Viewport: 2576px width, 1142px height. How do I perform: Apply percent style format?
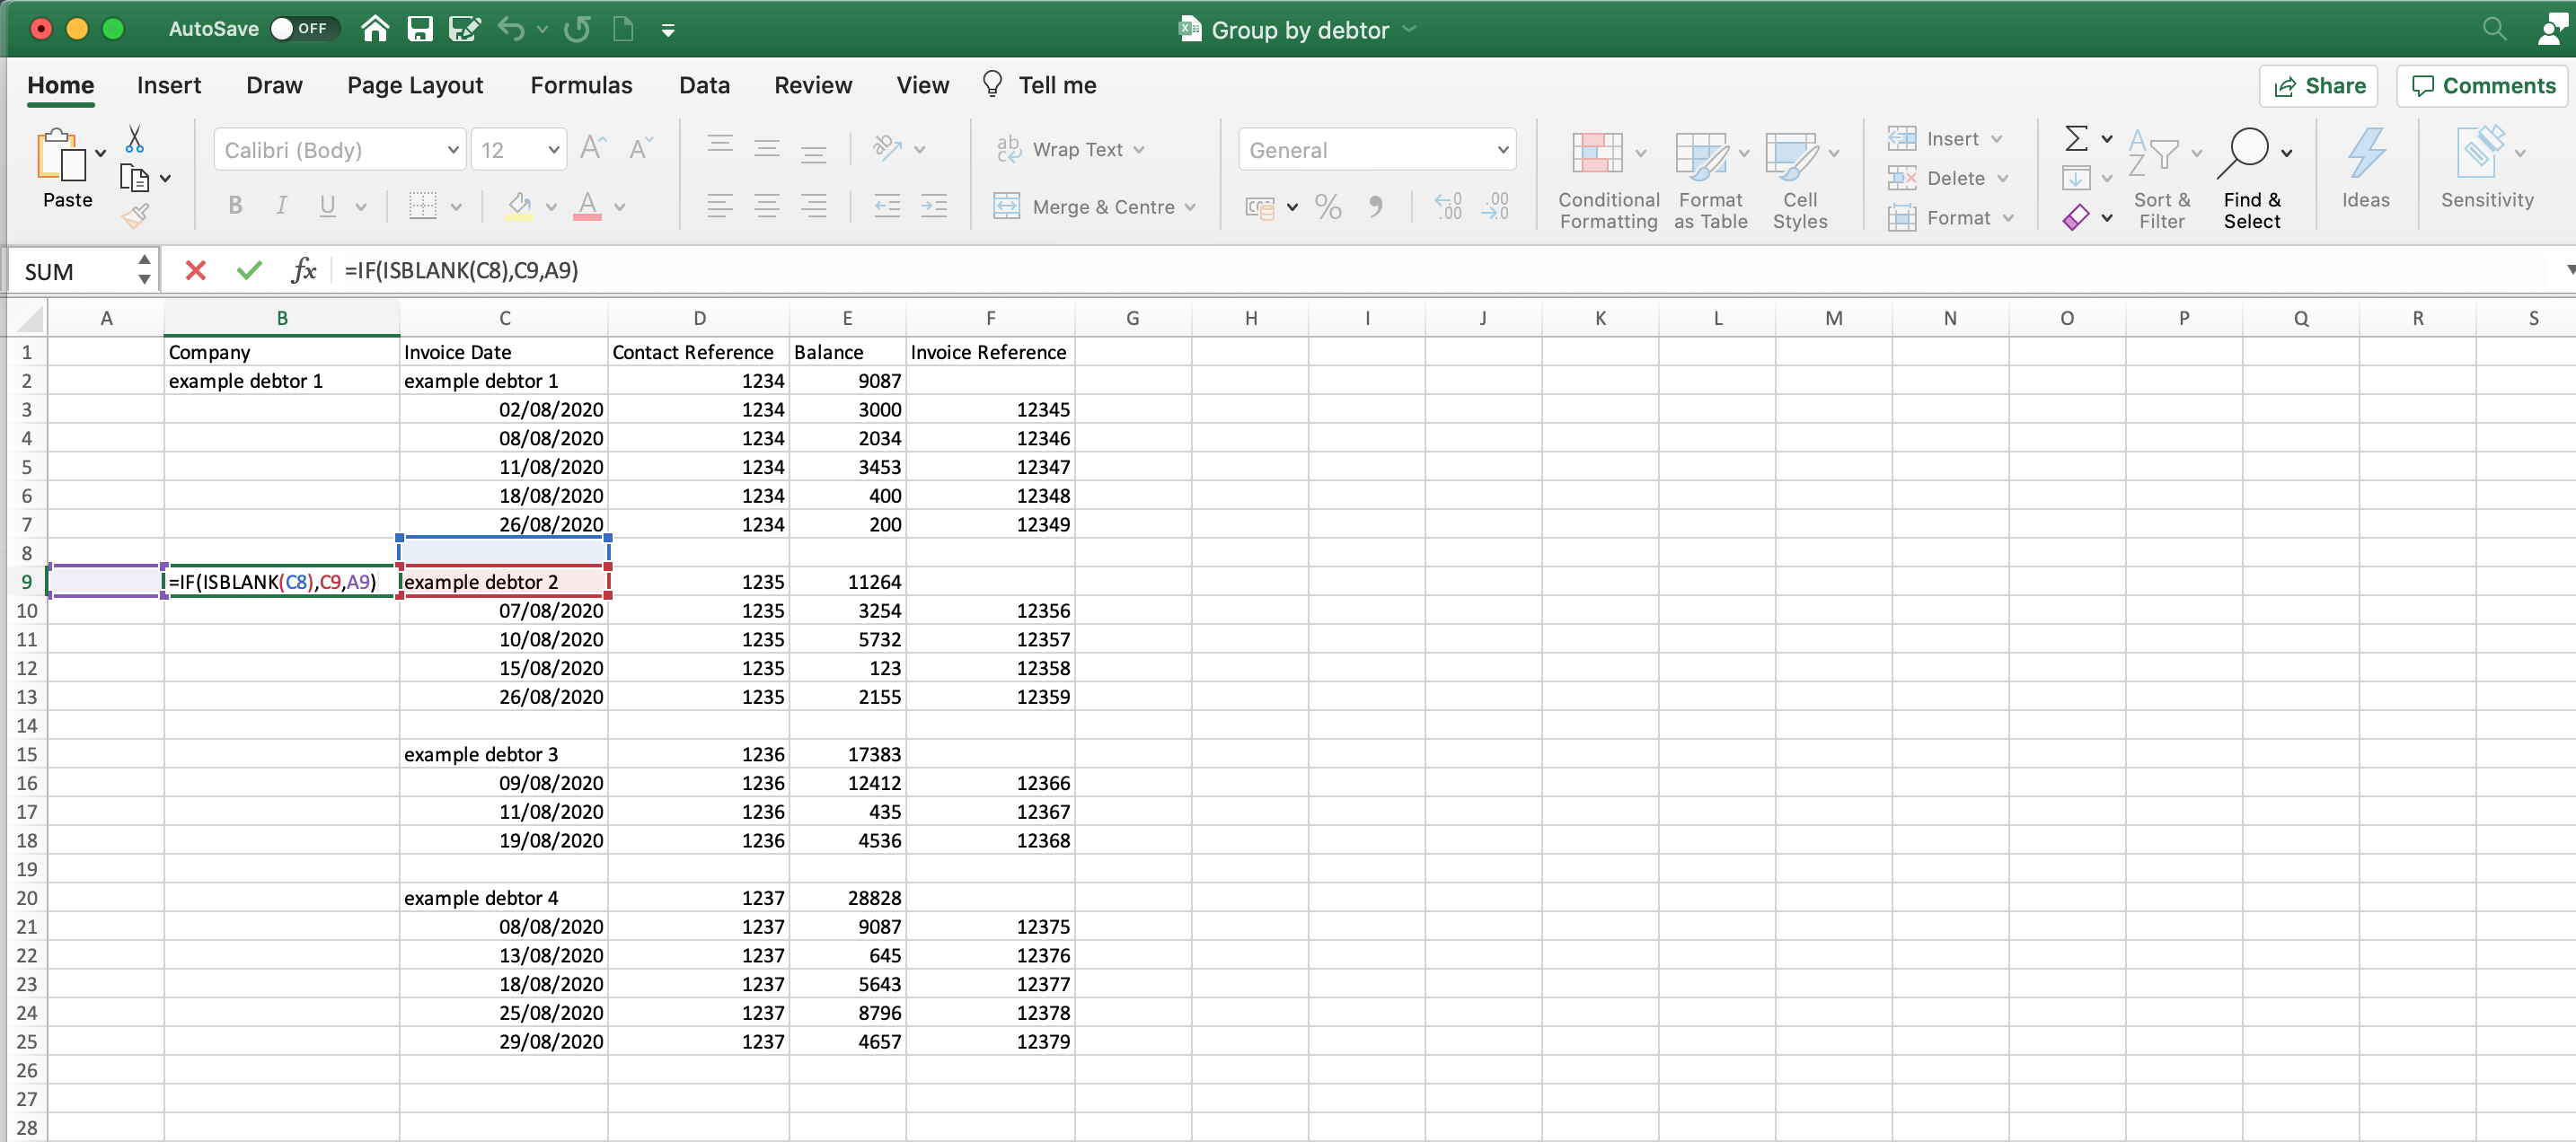click(x=1328, y=206)
